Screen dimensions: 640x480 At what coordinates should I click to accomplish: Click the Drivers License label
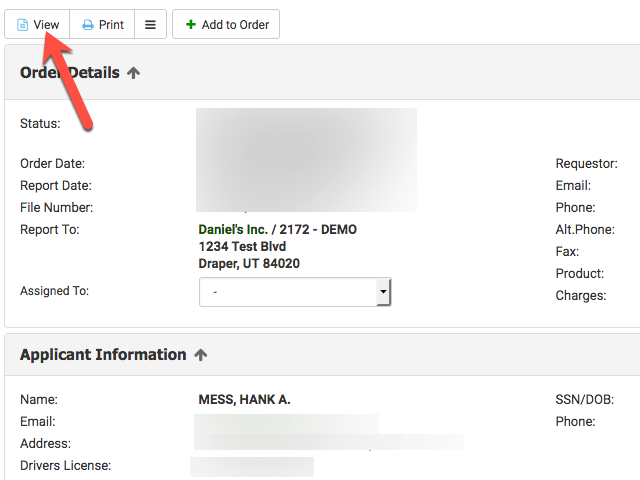pos(65,466)
